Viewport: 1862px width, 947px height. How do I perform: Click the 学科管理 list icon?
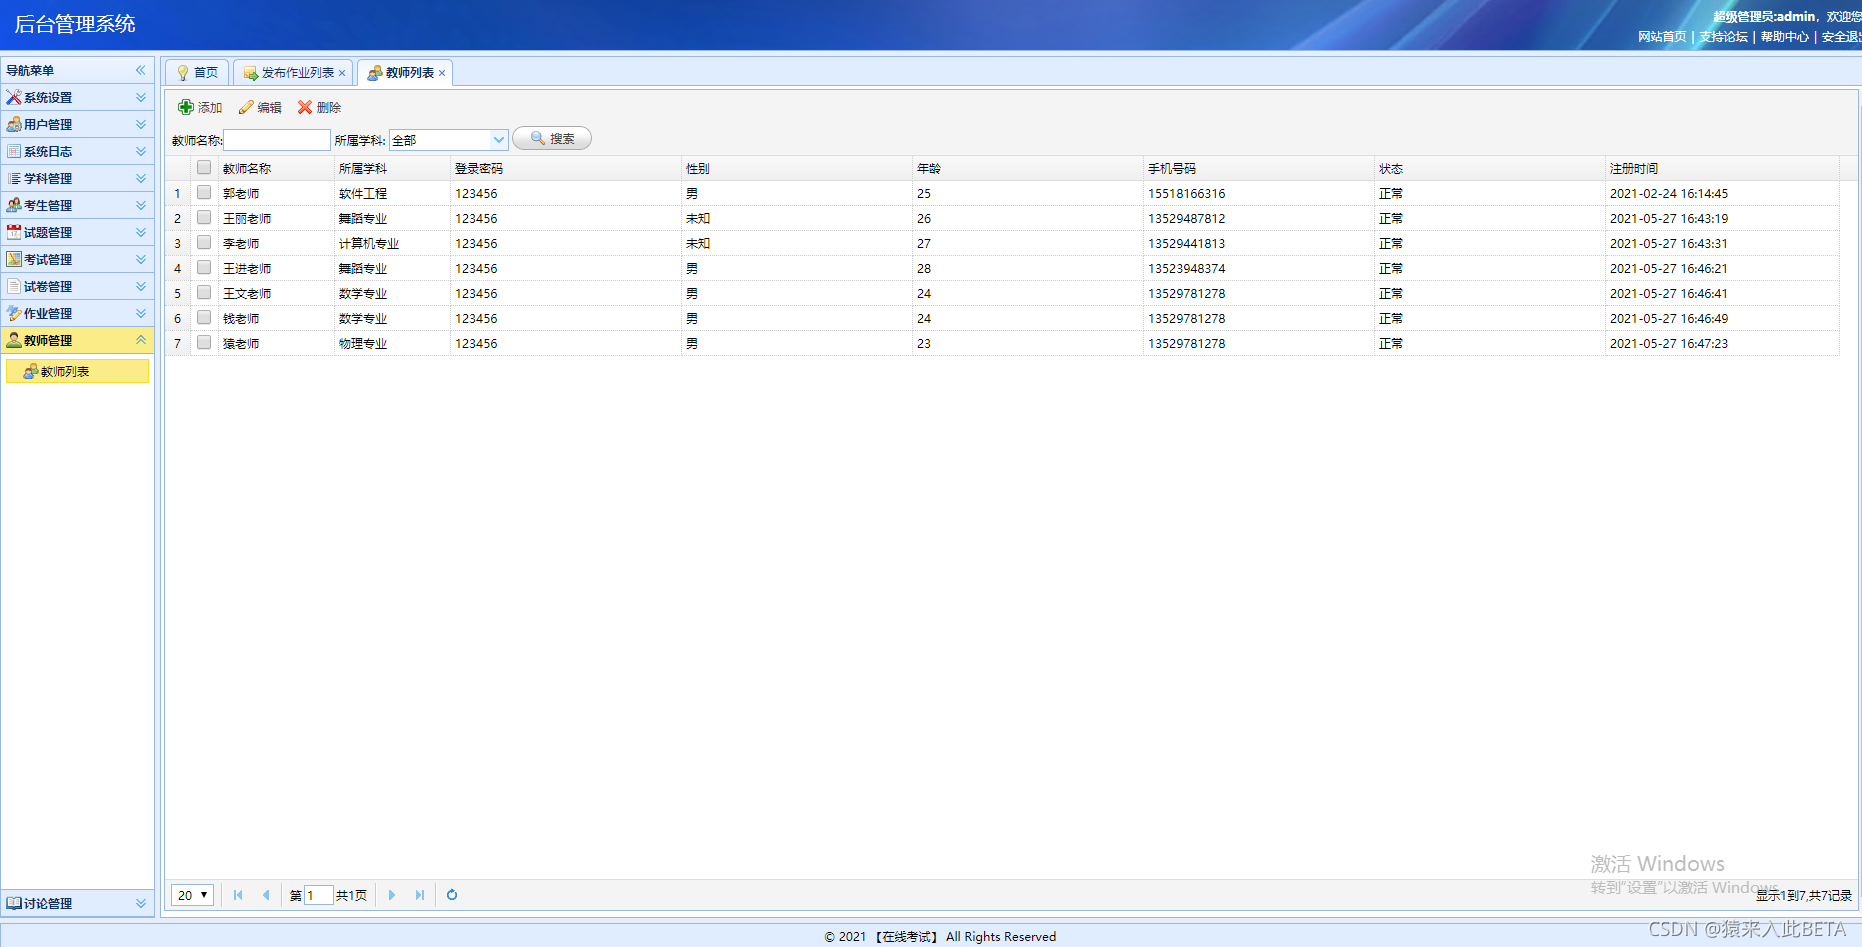pos(14,178)
